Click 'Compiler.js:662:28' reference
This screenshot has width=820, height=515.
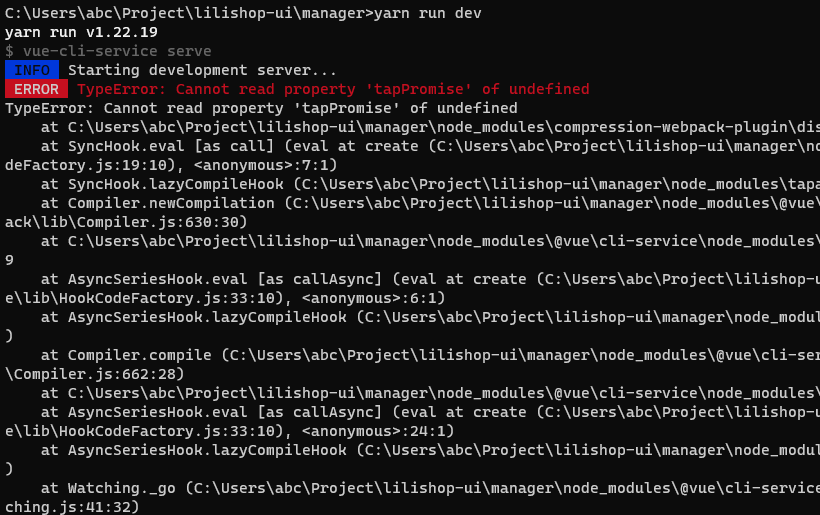[95, 374]
